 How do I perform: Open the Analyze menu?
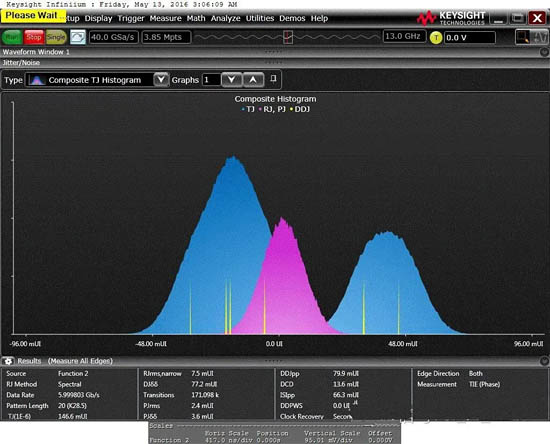225,18
